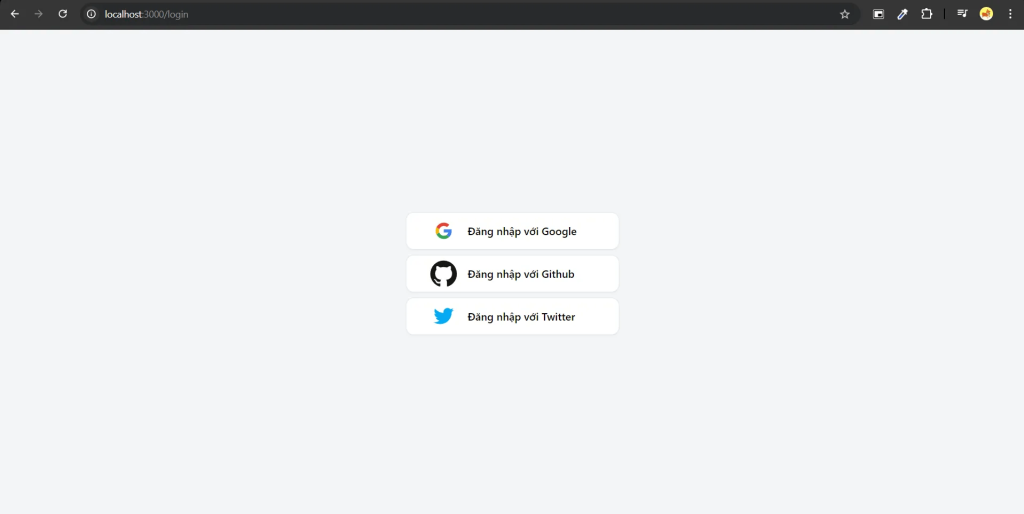
Task: Click blank space right of Google label
Action: click(x=598, y=231)
